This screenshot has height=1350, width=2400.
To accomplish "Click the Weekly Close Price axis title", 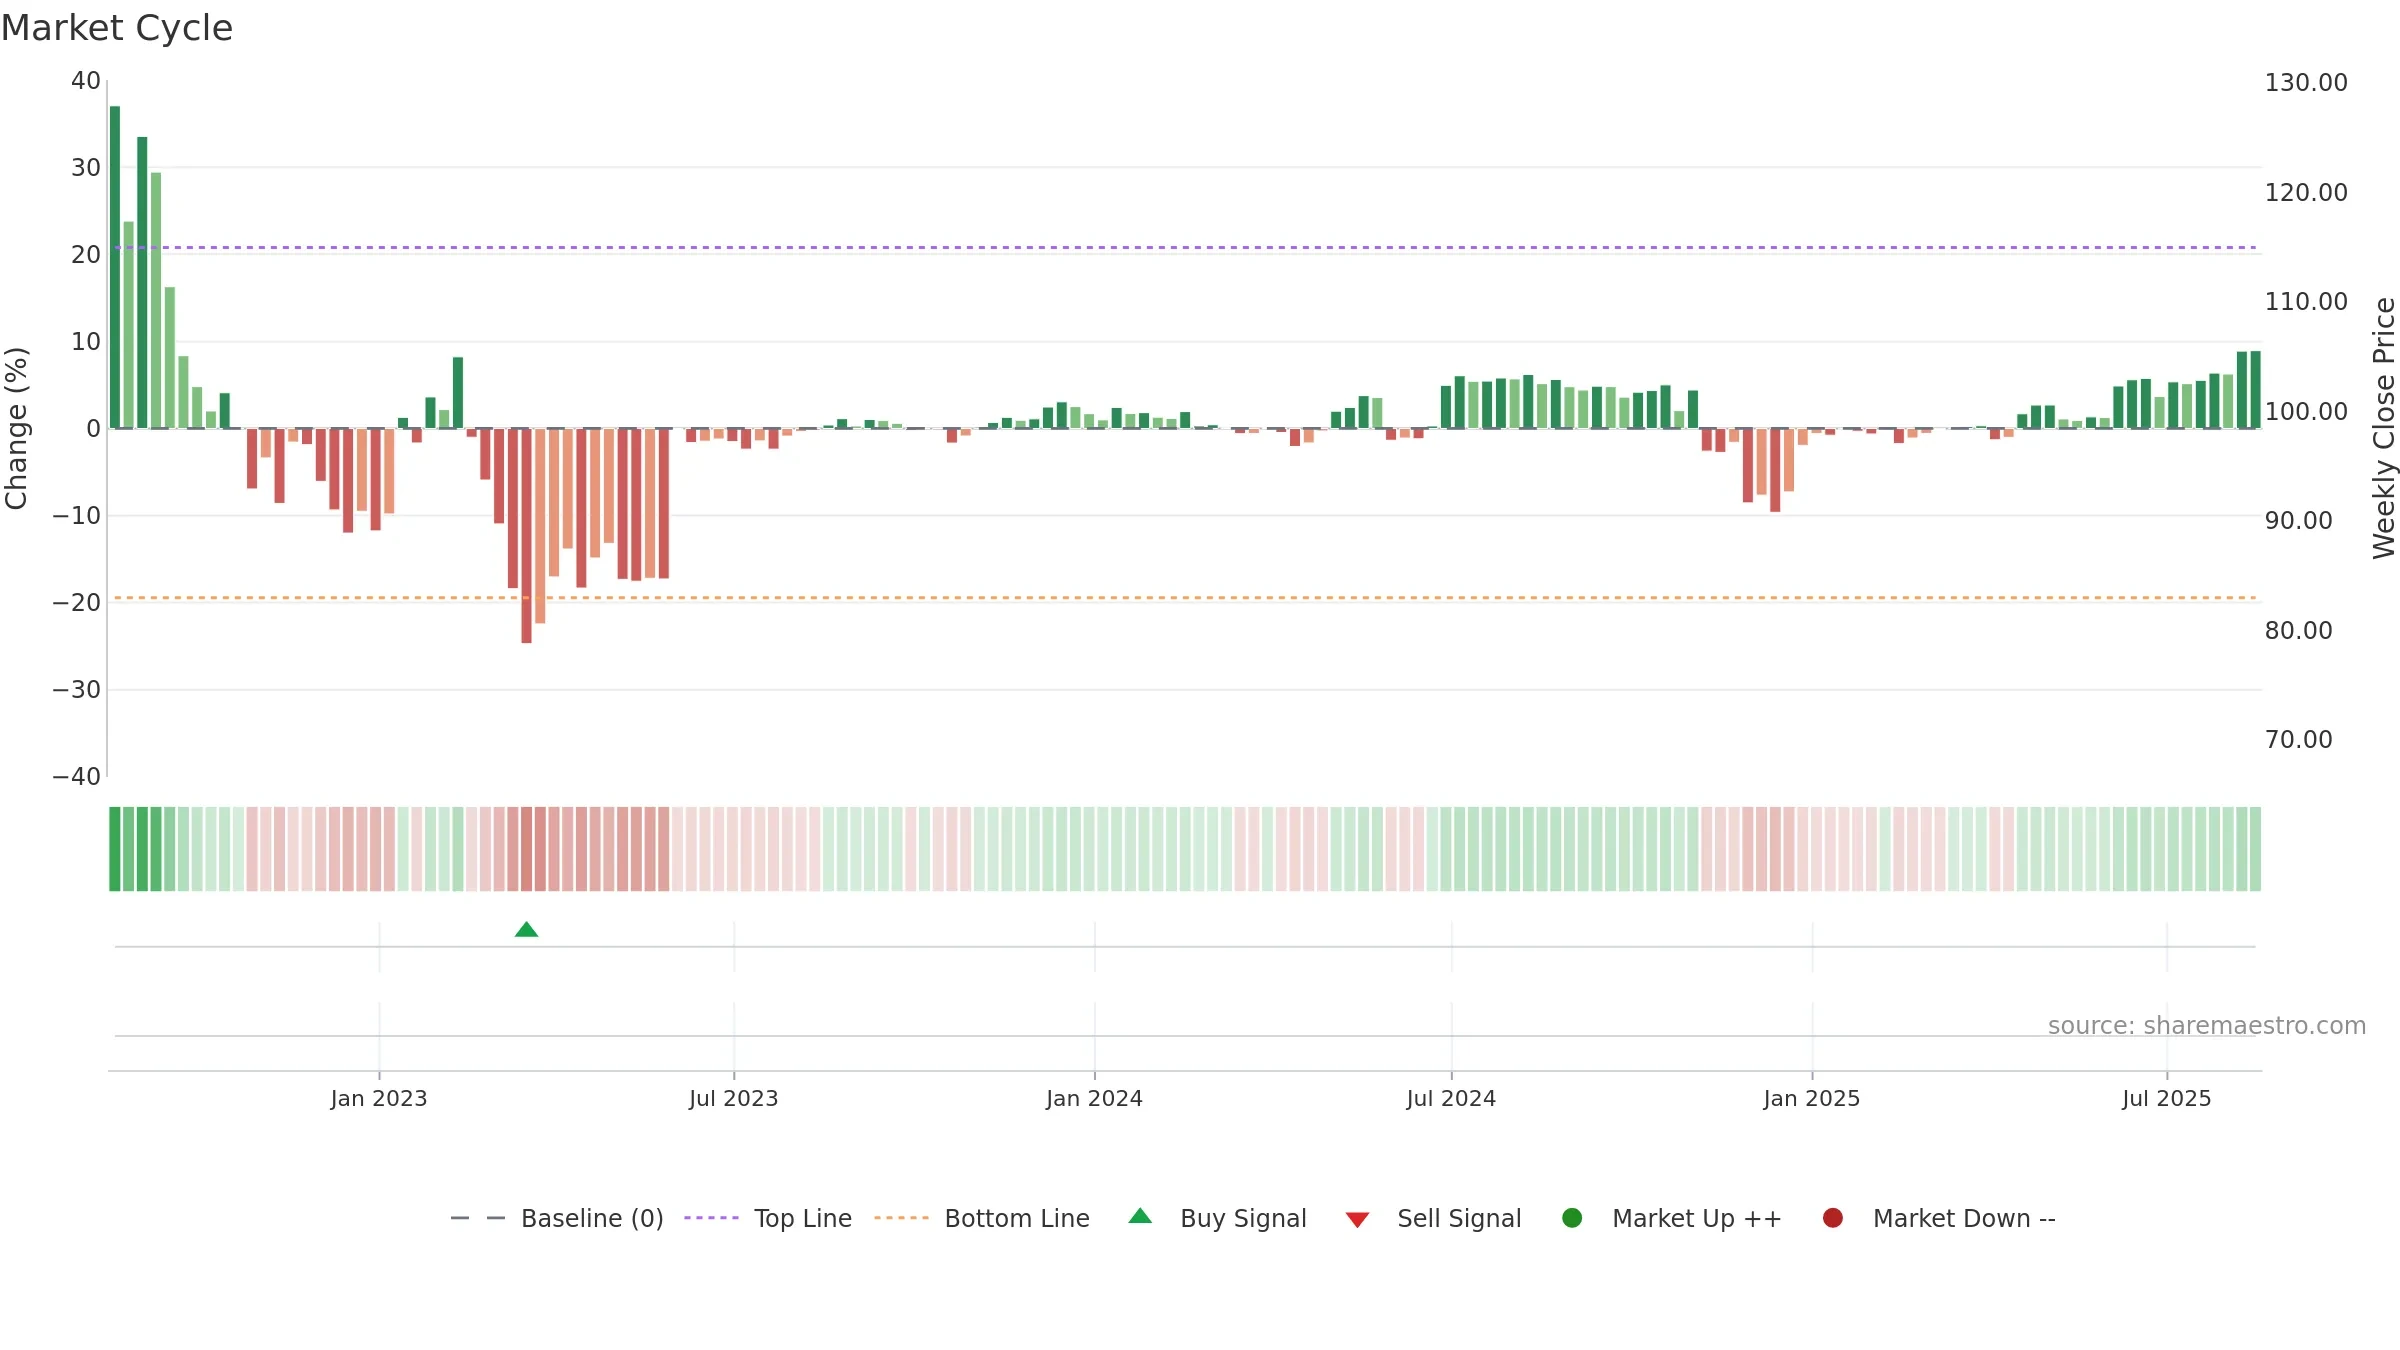I will (2385, 428).
